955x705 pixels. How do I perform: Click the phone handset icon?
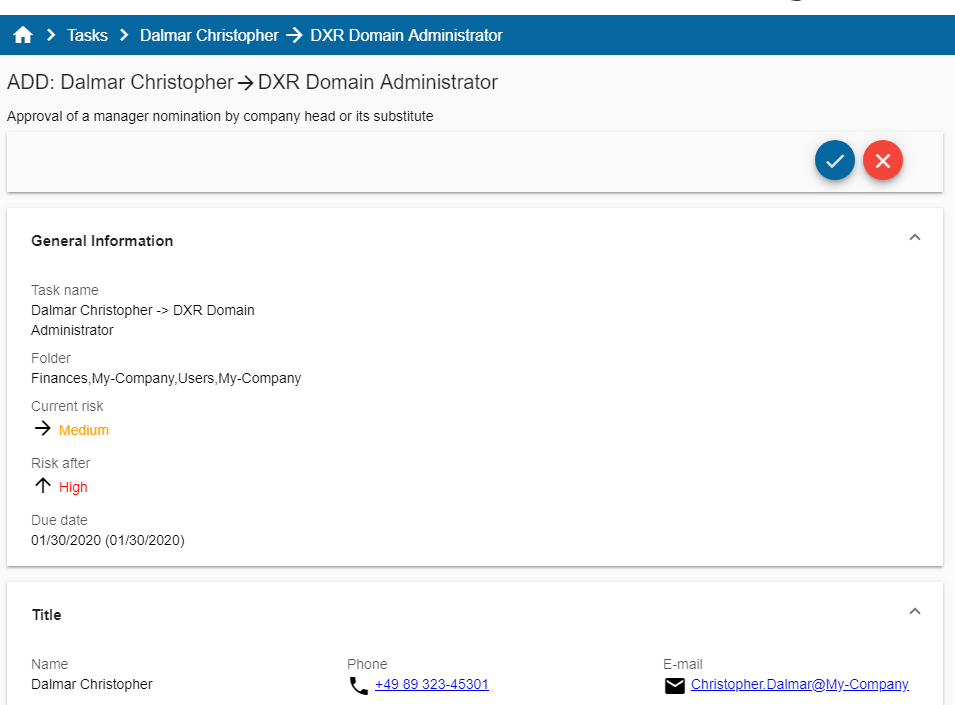click(x=359, y=686)
